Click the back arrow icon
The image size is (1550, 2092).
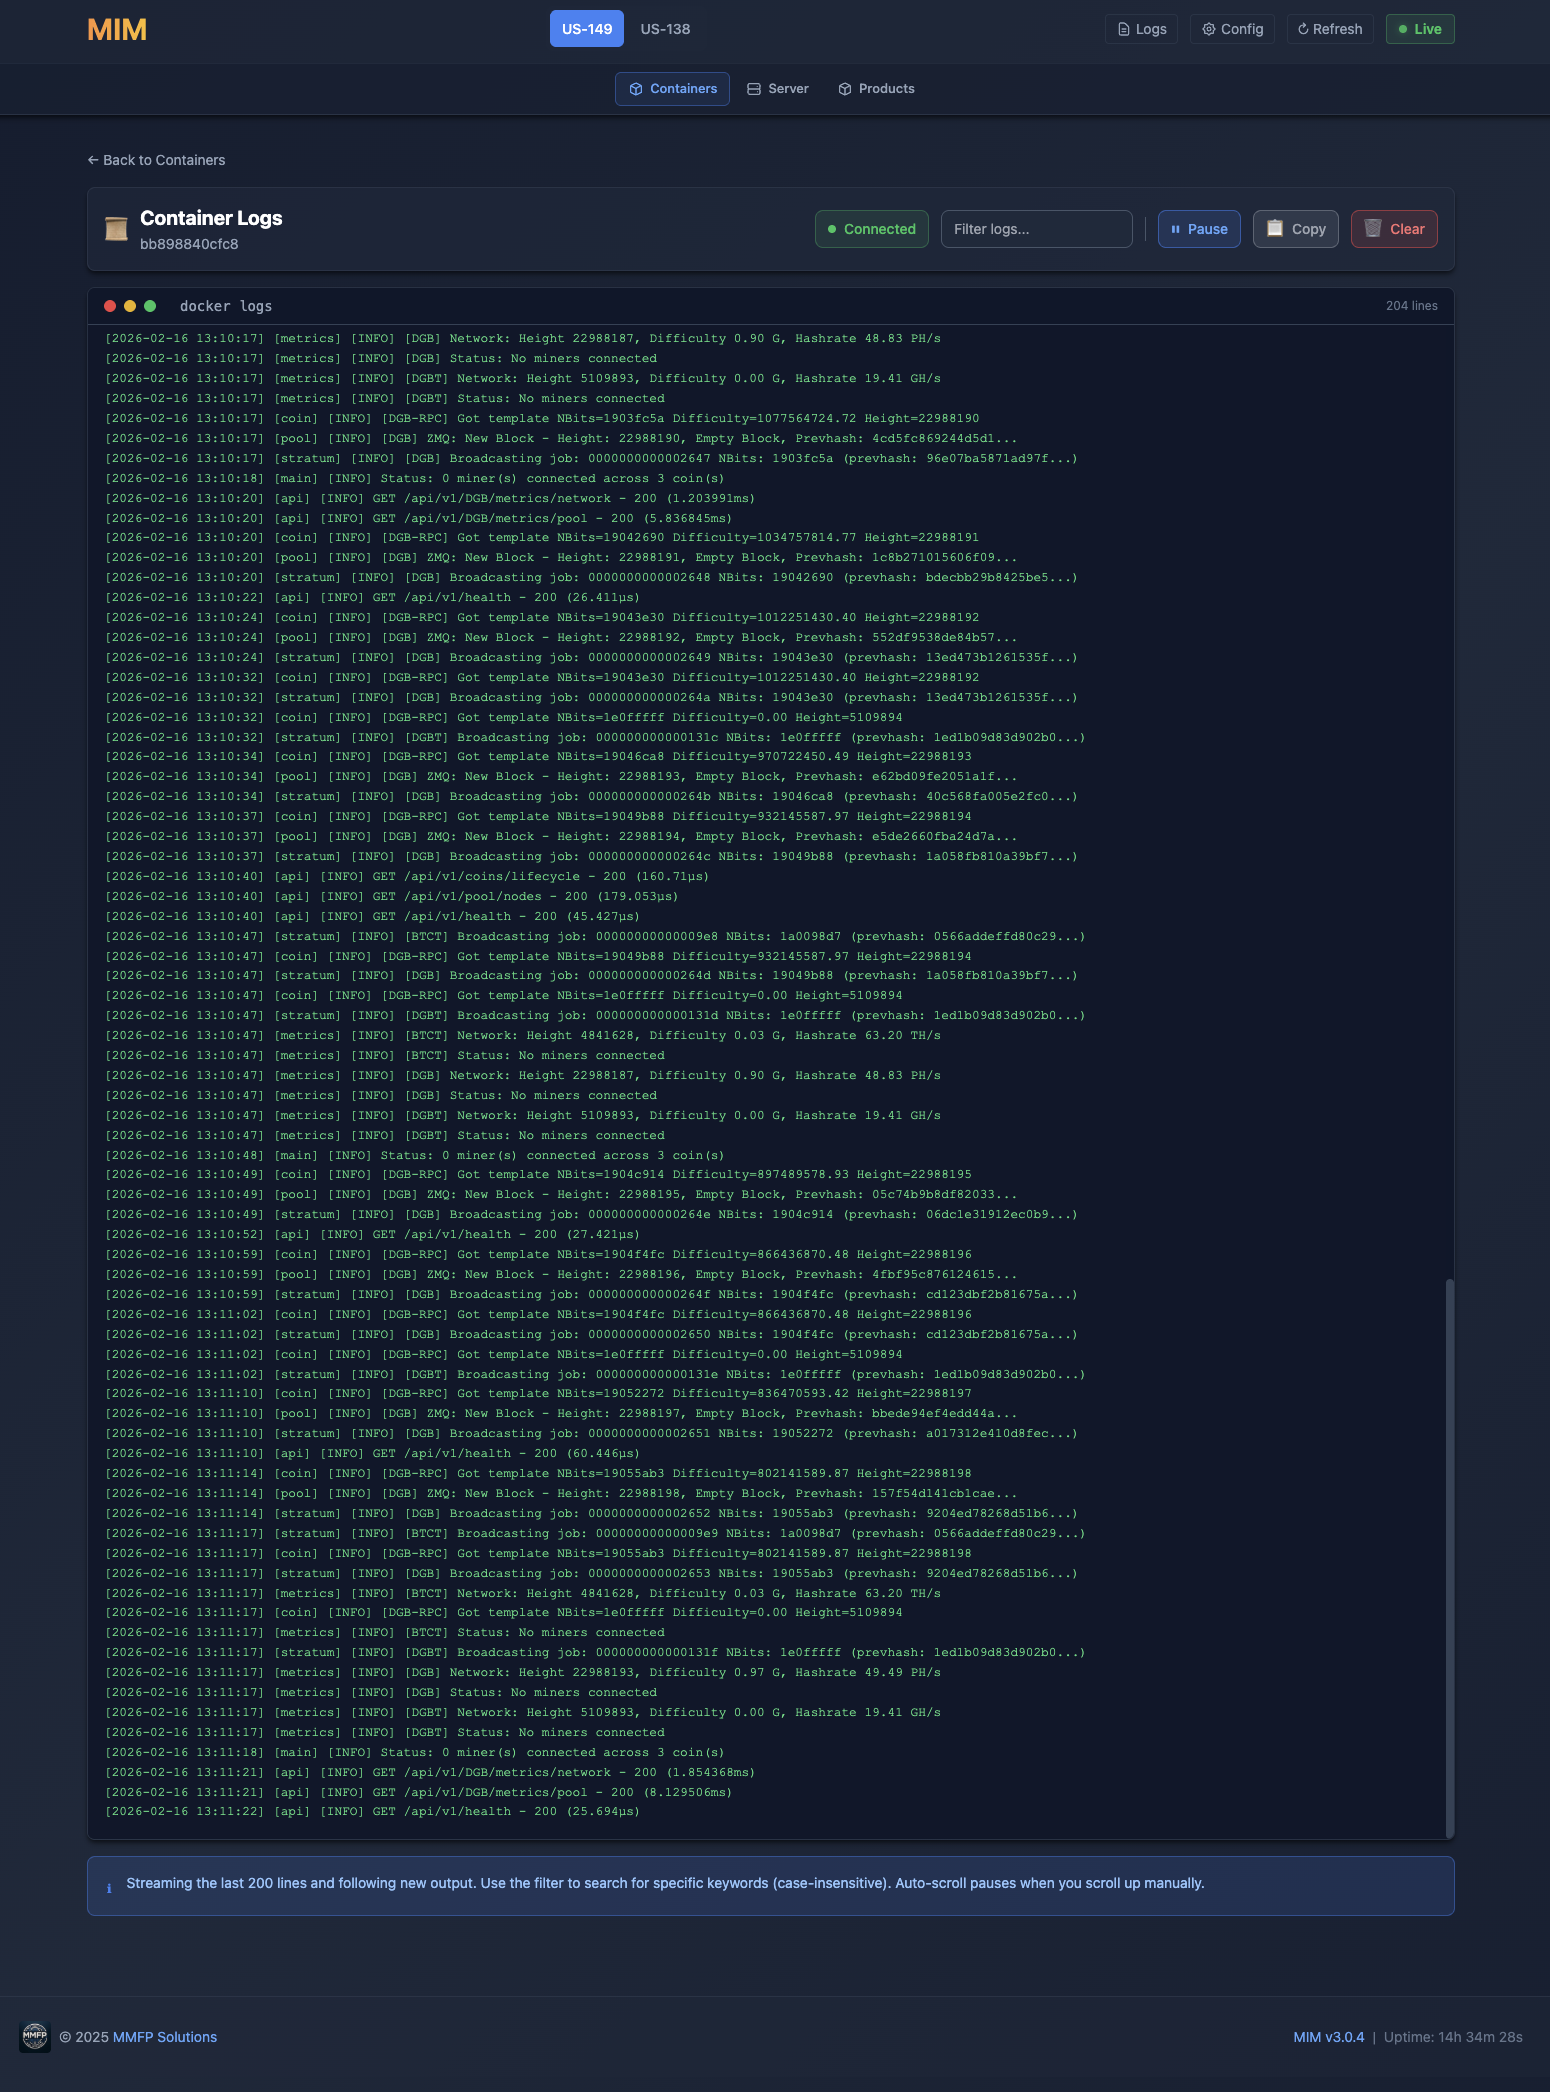point(93,160)
